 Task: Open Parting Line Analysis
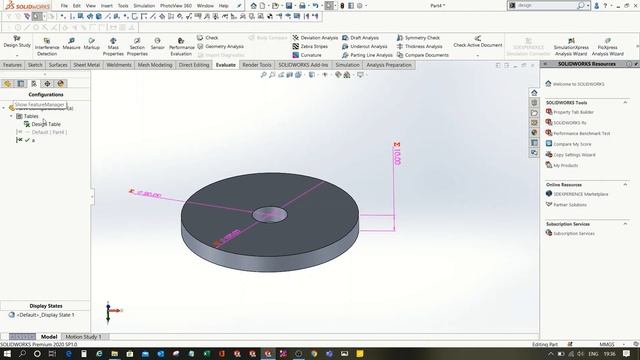point(367,55)
